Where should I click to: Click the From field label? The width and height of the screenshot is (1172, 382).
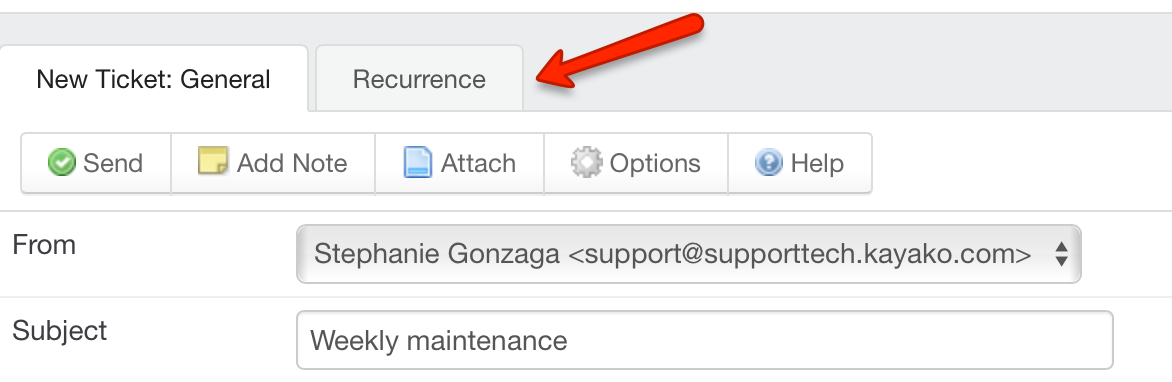coord(44,244)
